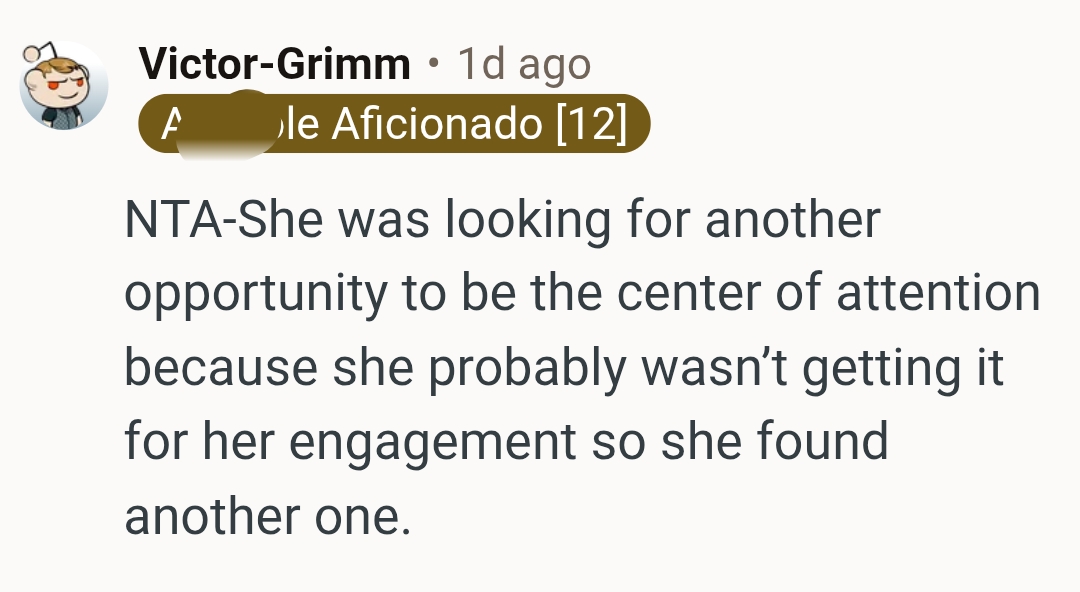The height and width of the screenshot is (592, 1080).
Task: Select the Aficionado [12] flair badge
Action: tap(394, 123)
